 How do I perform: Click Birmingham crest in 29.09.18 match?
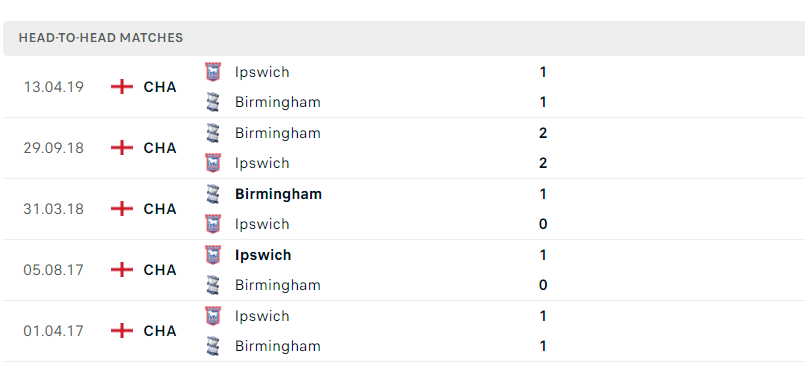[213, 133]
